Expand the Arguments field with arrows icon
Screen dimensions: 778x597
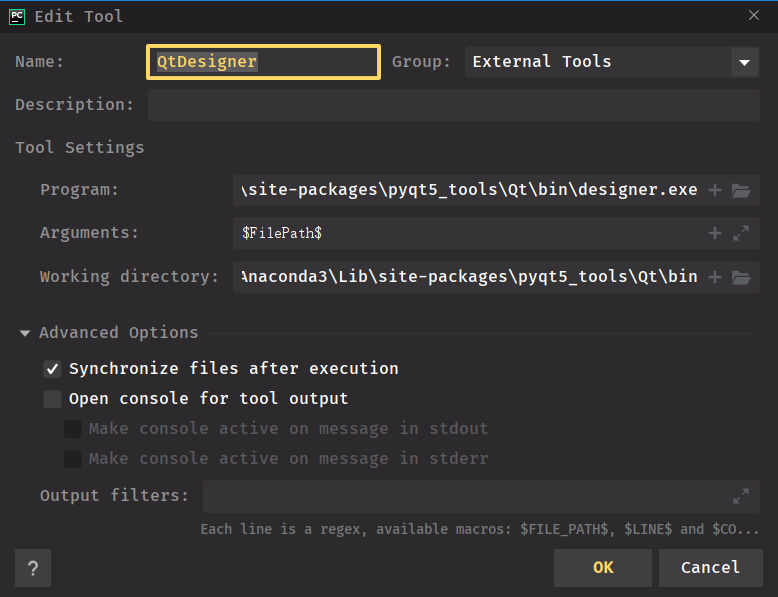pyautogui.click(x=741, y=233)
